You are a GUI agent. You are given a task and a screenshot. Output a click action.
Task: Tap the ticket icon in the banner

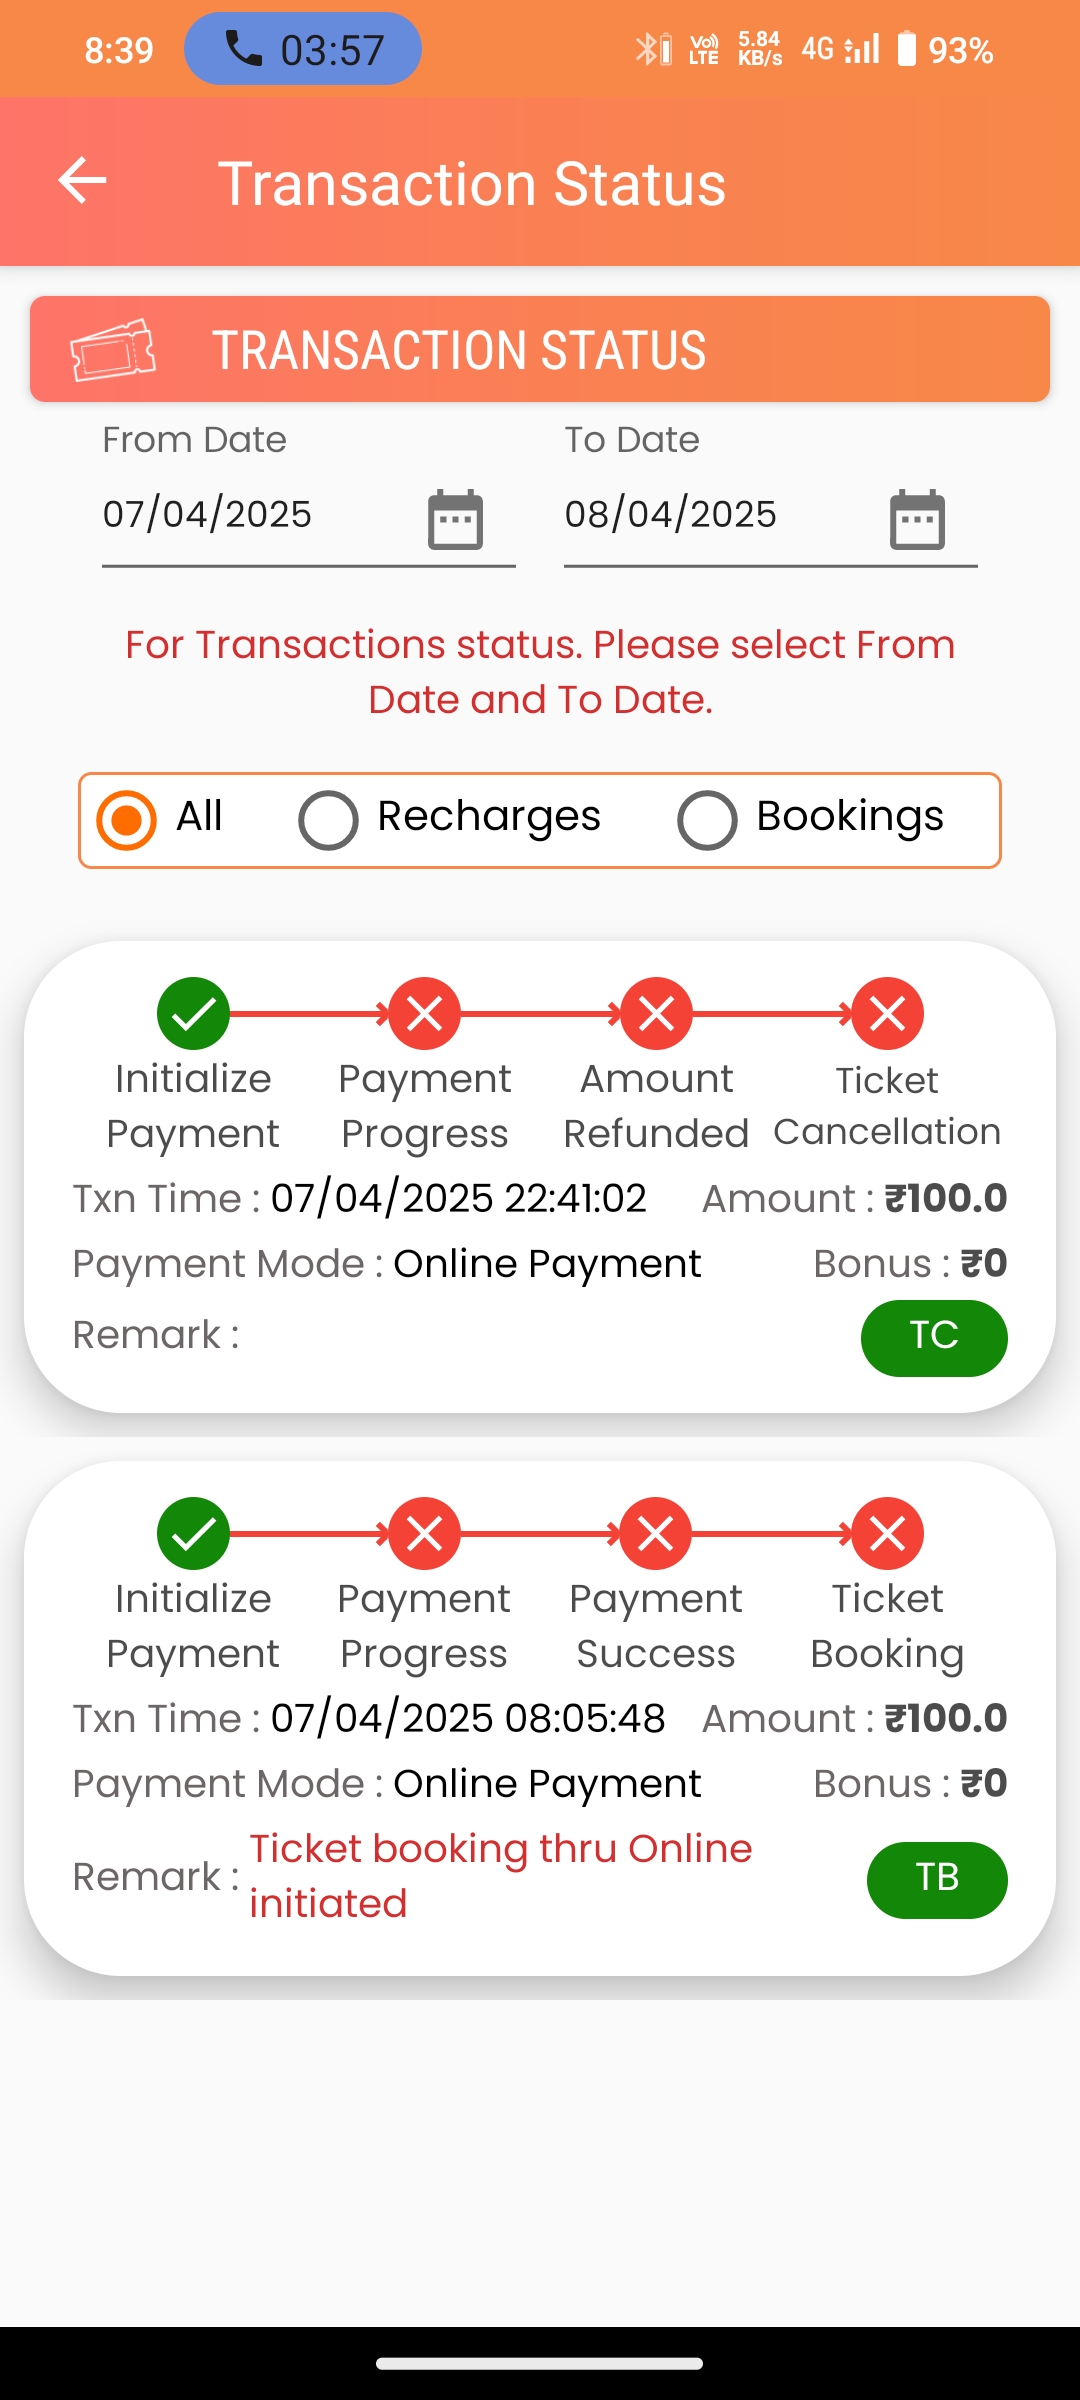point(113,350)
